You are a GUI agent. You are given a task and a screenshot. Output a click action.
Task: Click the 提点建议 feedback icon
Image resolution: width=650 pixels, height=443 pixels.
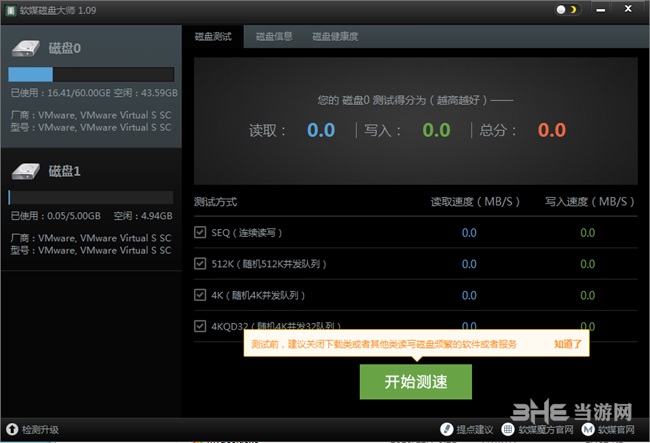click(446, 429)
